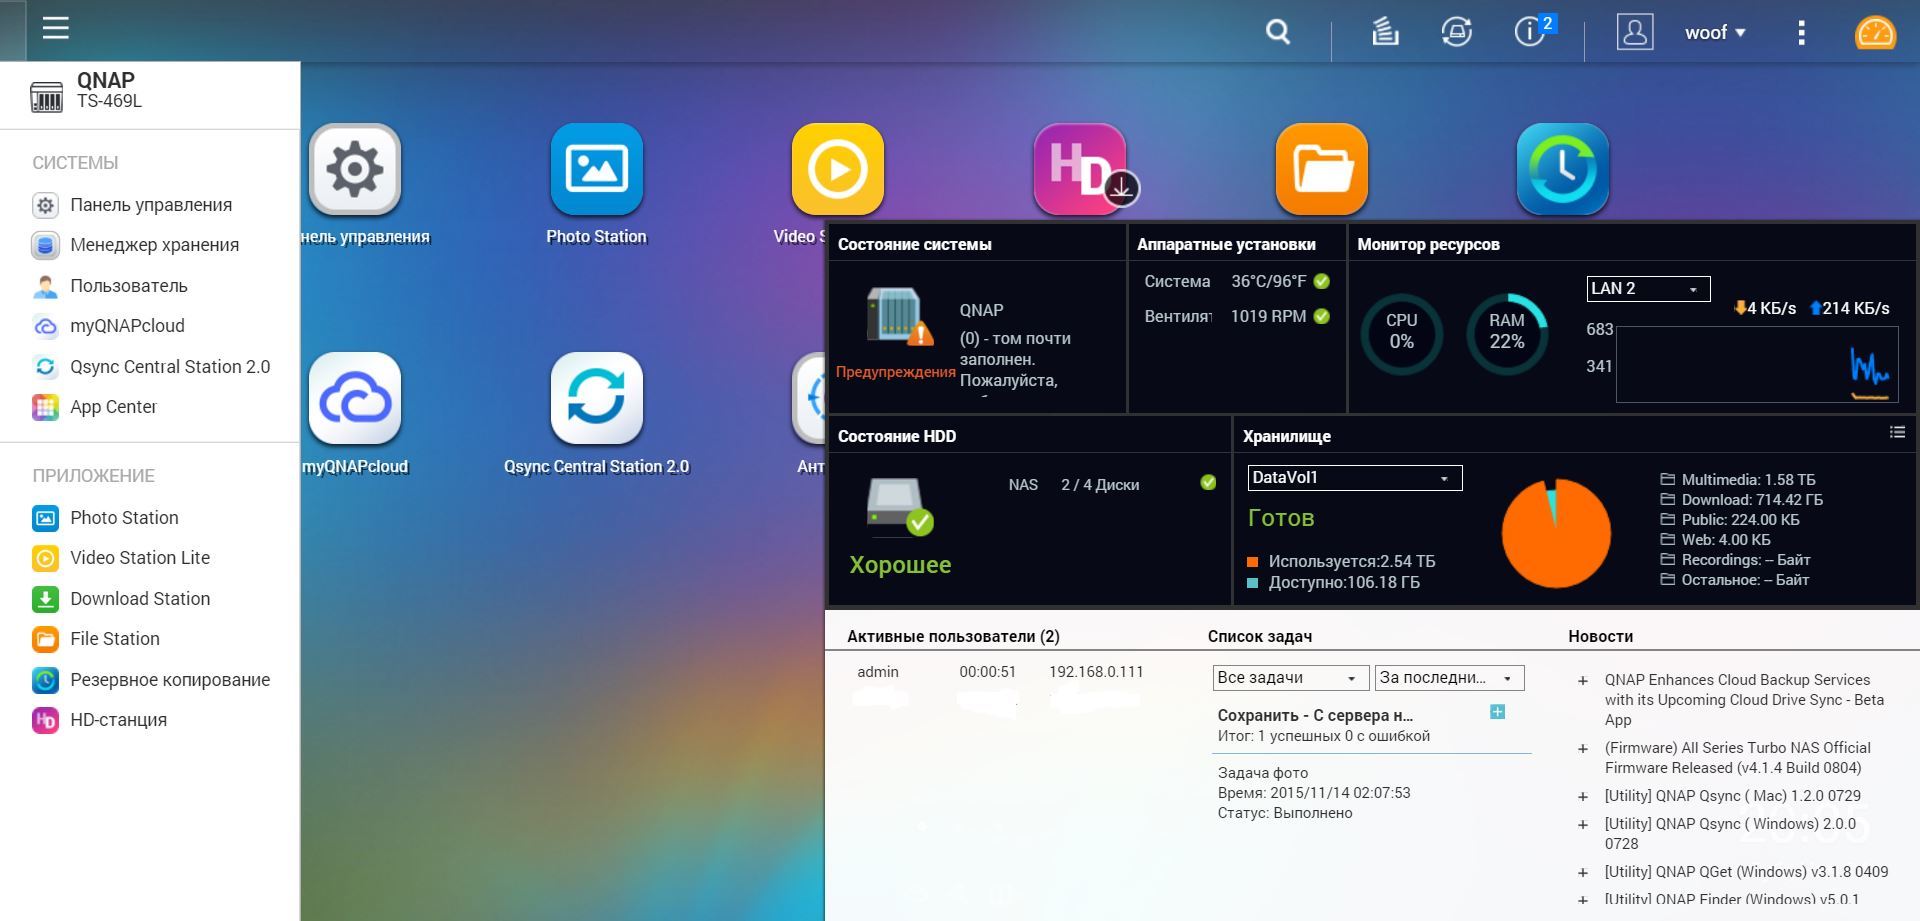This screenshot has width=1920, height=921.
Task: Click the user profile icon
Action: click(1635, 32)
